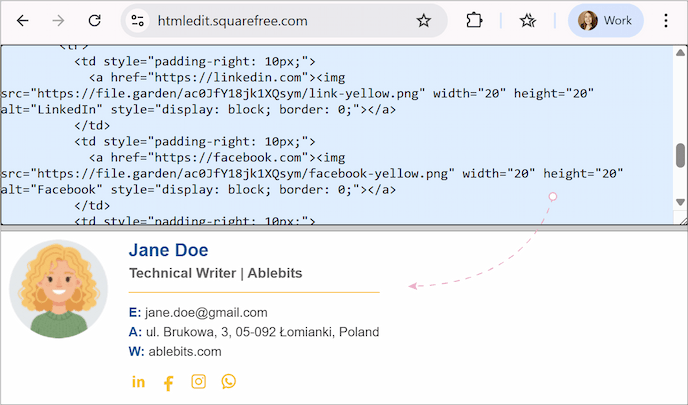688x405 pixels.
Task: Reload the htmledit page
Action: [x=94, y=21]
